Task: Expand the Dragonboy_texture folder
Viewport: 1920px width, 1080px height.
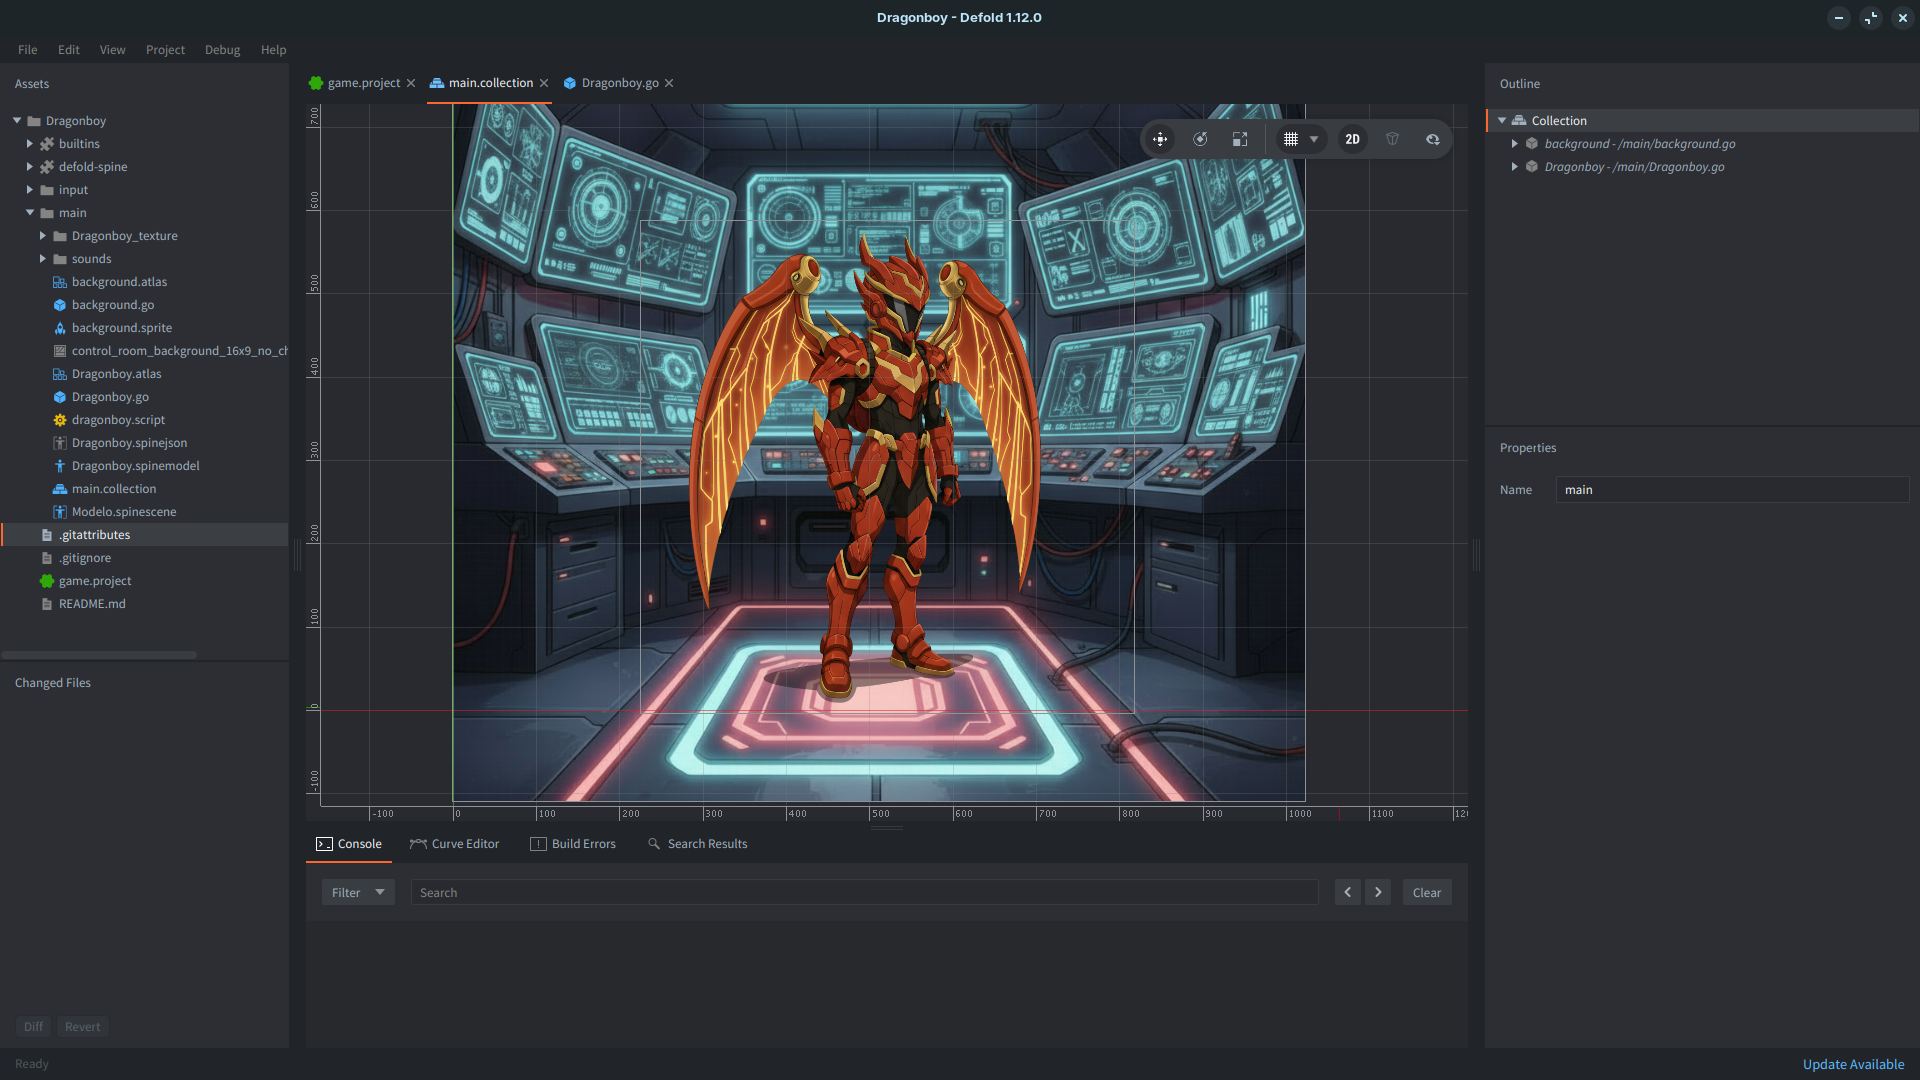Action: pos(43,236)
